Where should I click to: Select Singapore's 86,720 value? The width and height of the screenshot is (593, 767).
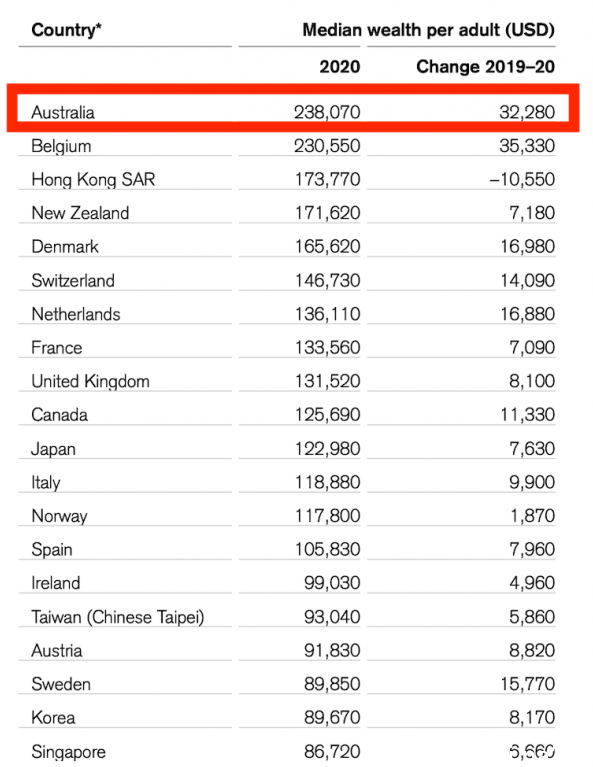(x=332, y=751)
